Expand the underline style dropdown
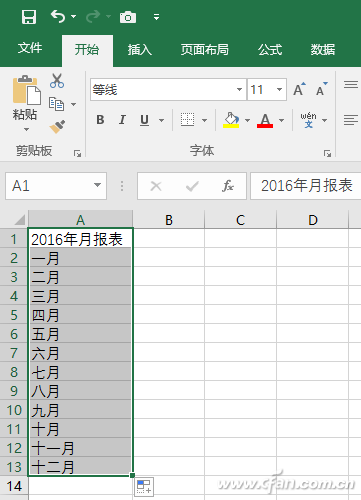361x500 pixels. pos(162,120)
